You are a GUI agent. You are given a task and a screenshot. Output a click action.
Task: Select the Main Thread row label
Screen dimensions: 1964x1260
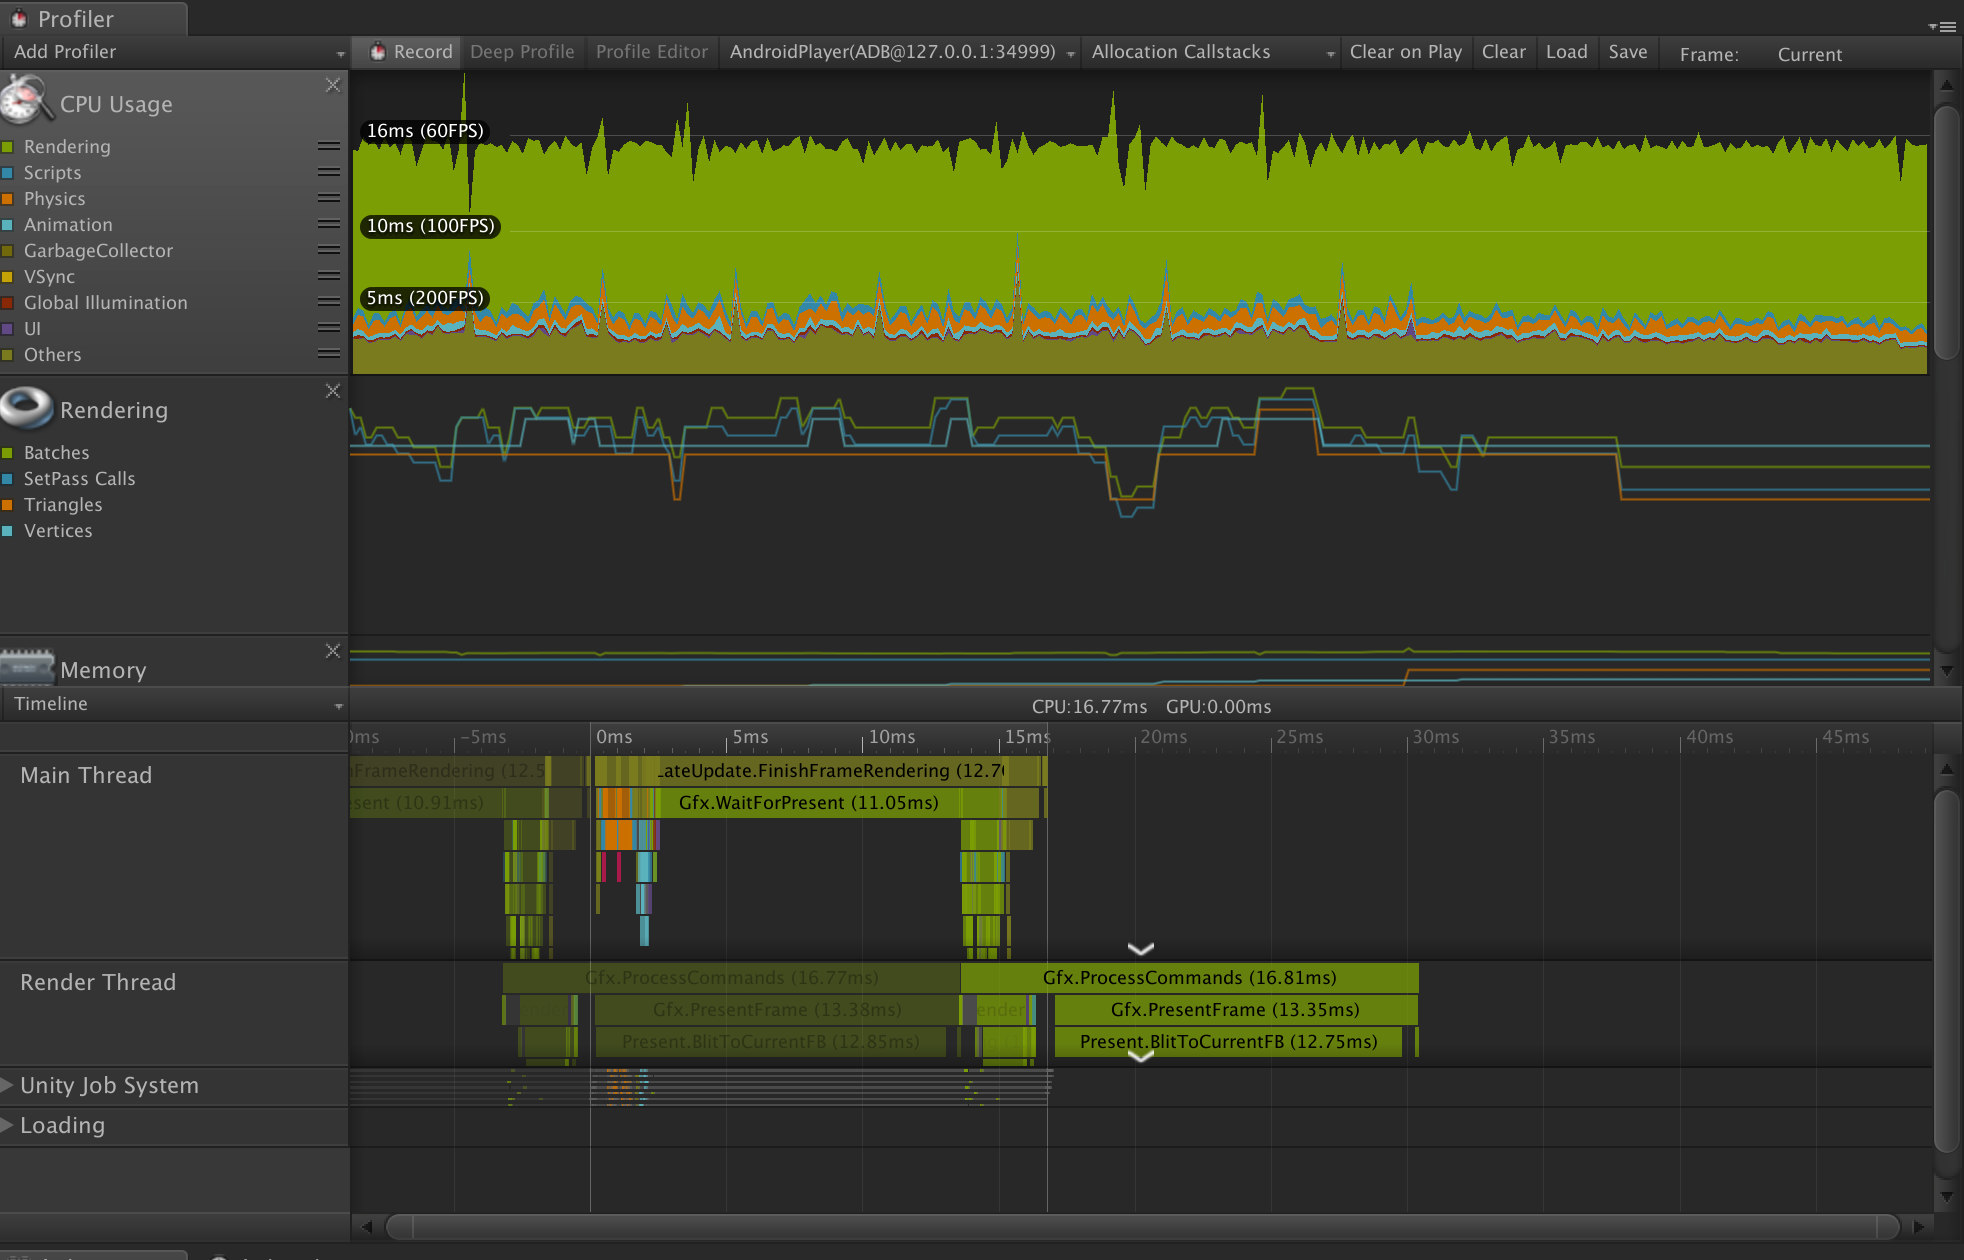tap(86, 775)
